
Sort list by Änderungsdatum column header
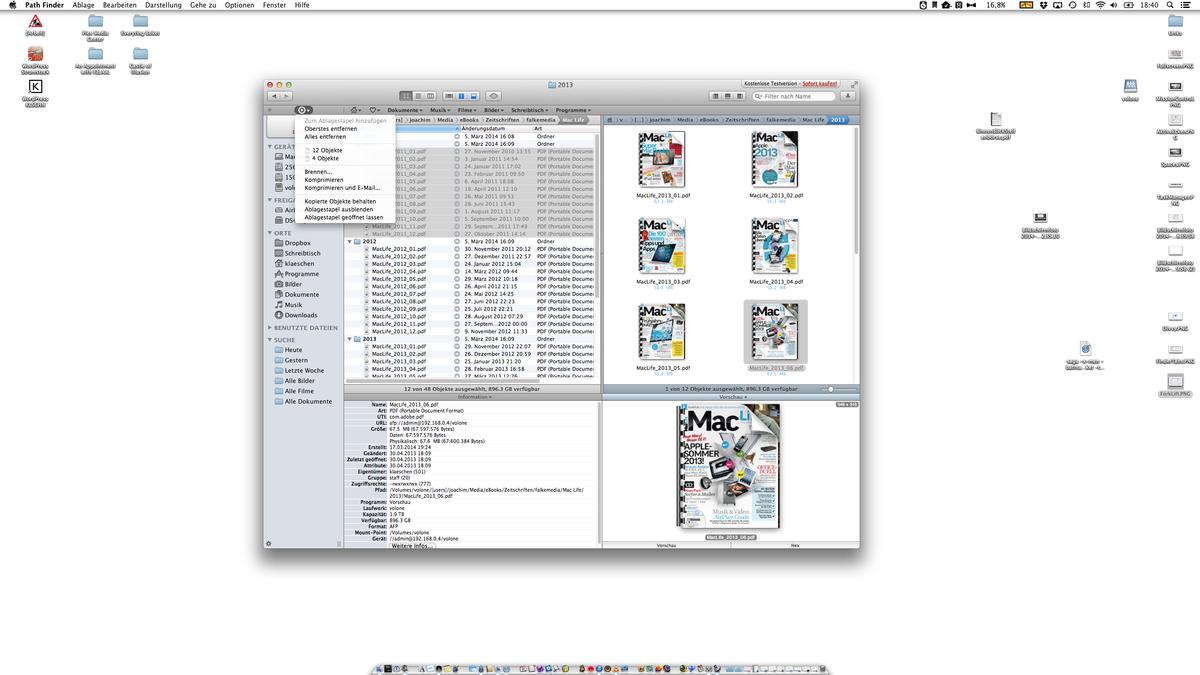click(493, 128)
